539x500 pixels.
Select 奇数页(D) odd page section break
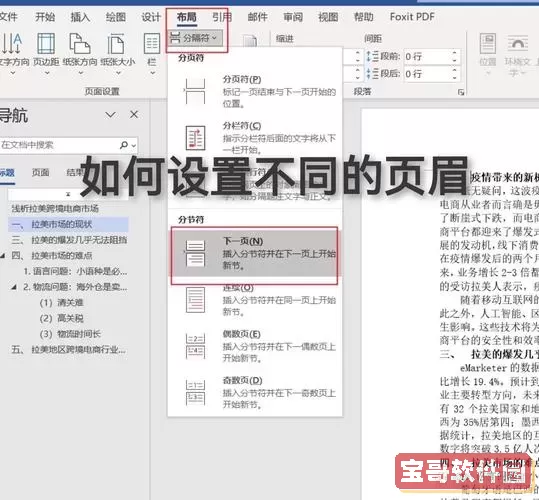[x=255, y=392]
